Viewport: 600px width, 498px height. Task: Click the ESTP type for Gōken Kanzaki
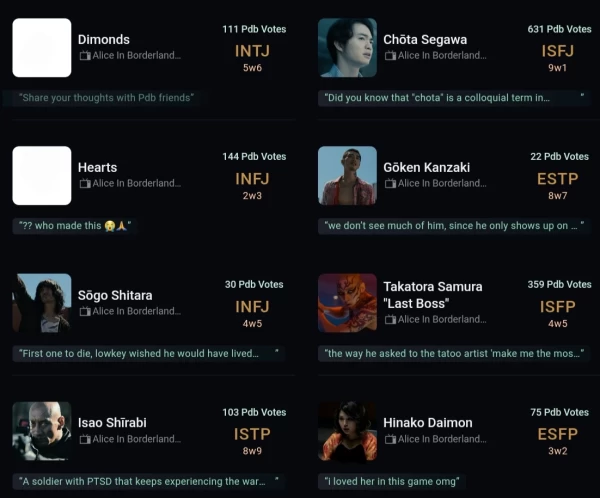click(558, 178)
